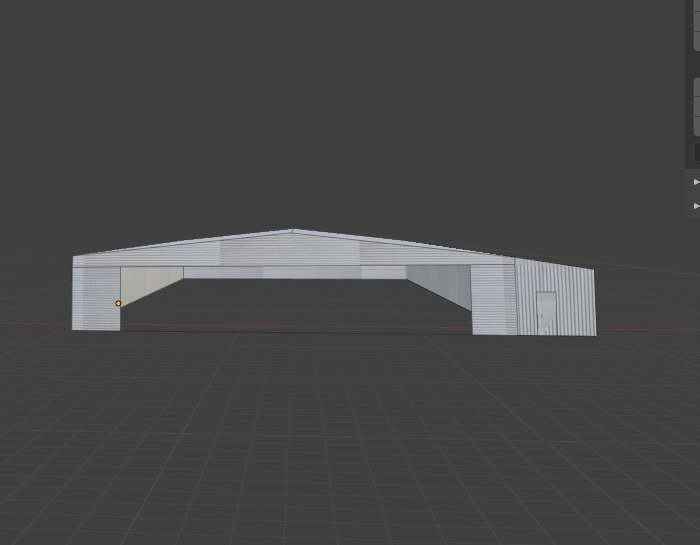Expand the upper collapsed sidebar panel triangle

click(x=696, y=182)
